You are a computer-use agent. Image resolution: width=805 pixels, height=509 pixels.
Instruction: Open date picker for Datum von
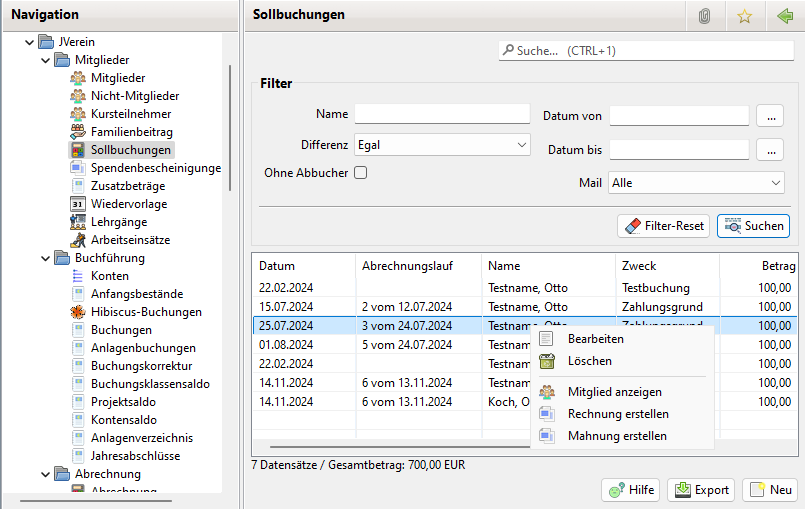769,116
